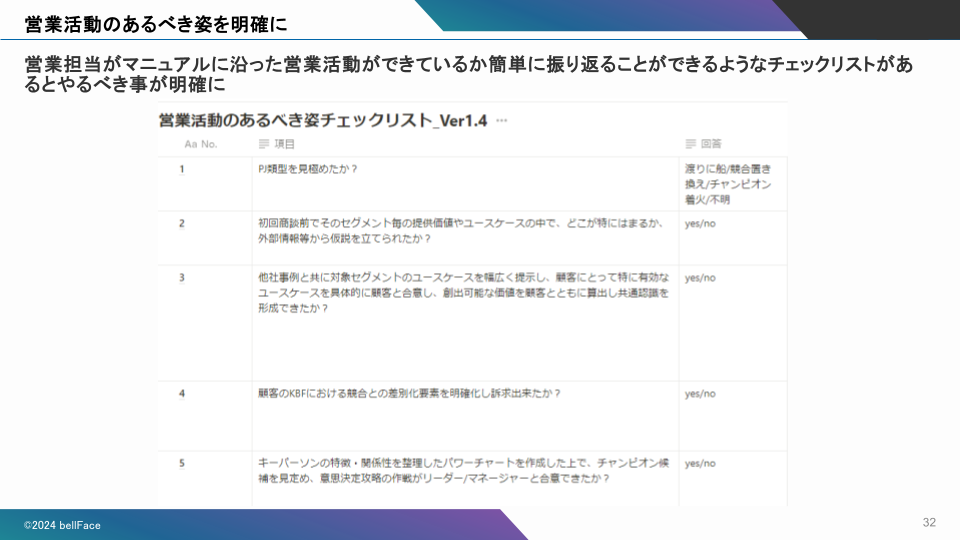Select row number 1 in the No. column
This screenshot has height=540, width=960.
pyautogui.click(x=182, y=168)
